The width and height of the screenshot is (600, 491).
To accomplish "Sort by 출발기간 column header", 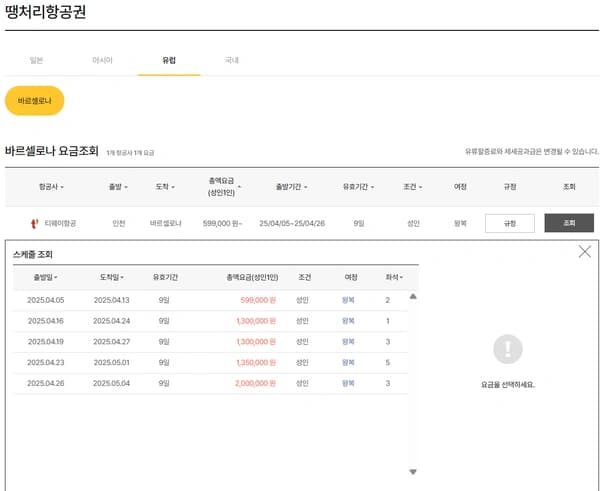I will [292, 187].
